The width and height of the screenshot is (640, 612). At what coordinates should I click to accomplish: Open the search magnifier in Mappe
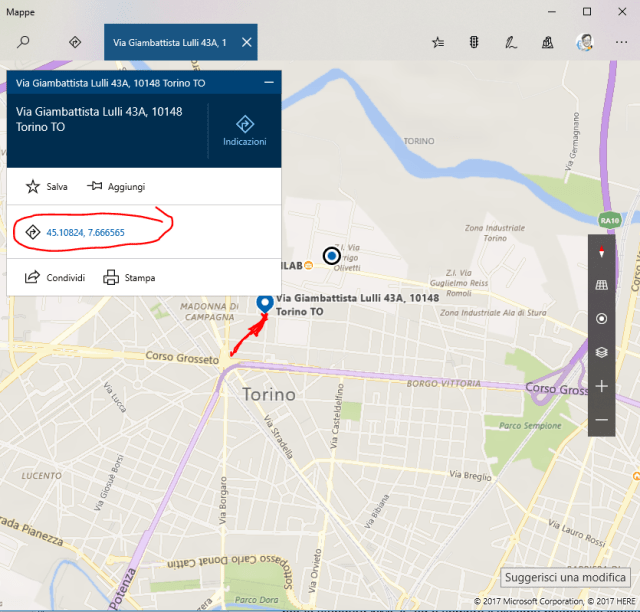pyautogui.click(x=23, y=42)
